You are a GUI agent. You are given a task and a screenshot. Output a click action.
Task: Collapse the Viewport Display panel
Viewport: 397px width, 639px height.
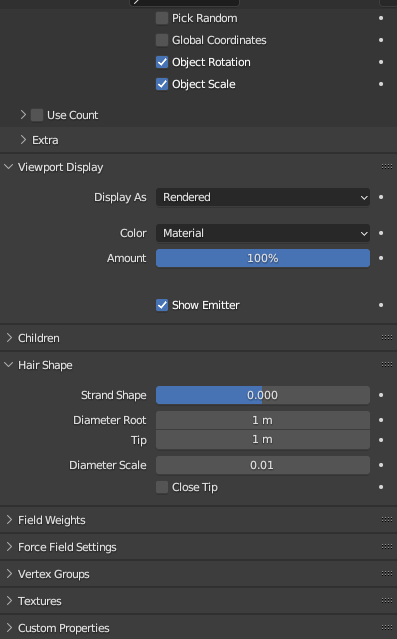click(x=9, y=167)
